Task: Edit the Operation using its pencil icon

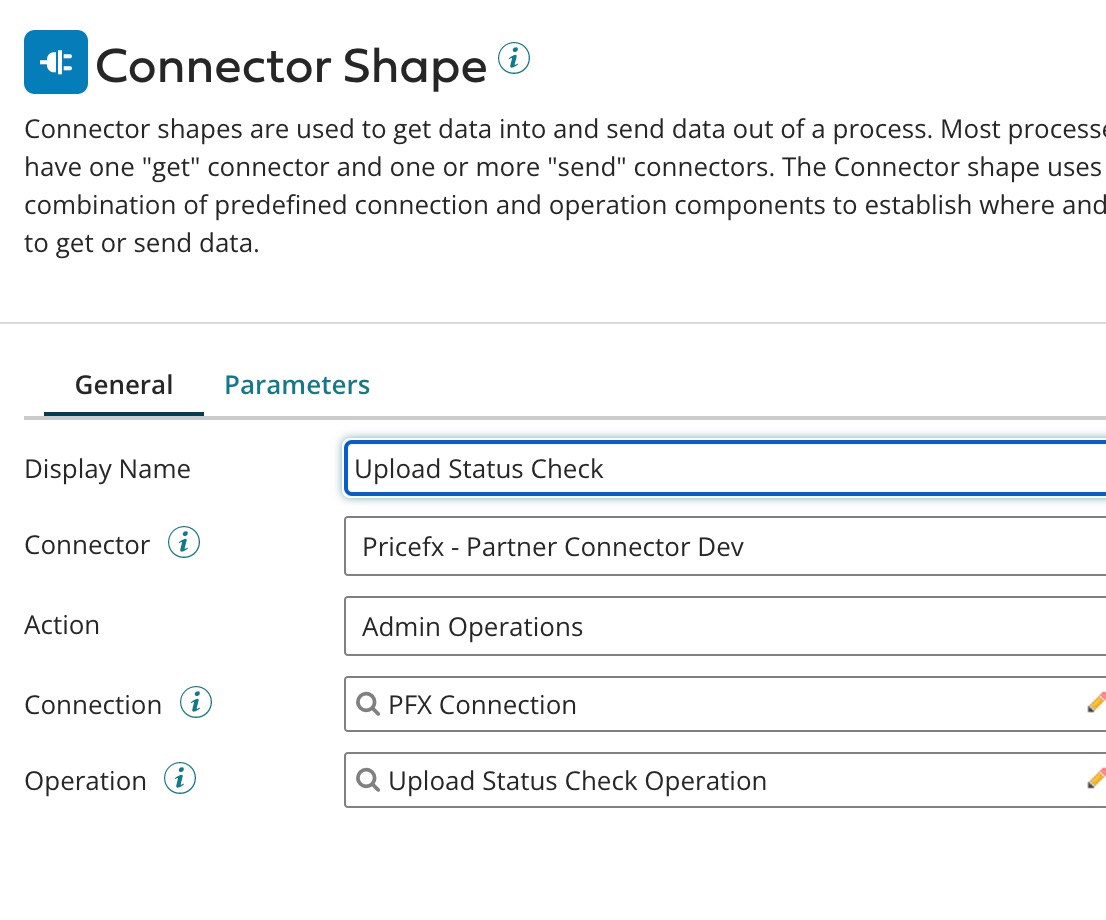Action: click(1095, 779)
